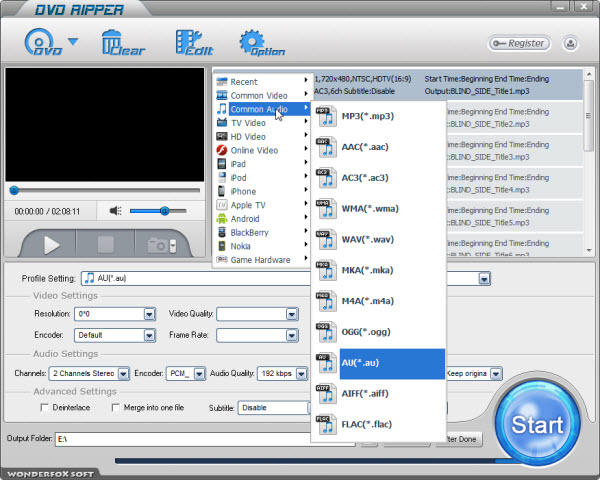Choose the AU format icon

[326, 363]
